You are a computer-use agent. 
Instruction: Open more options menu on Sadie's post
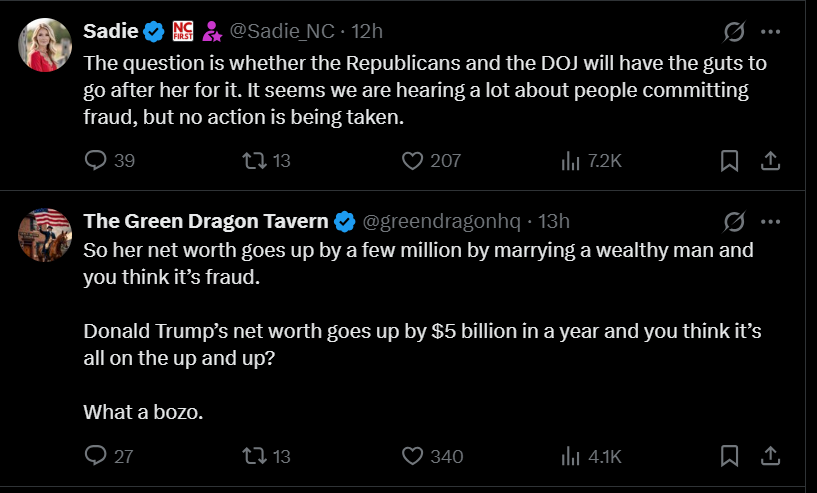click(770, 31)
